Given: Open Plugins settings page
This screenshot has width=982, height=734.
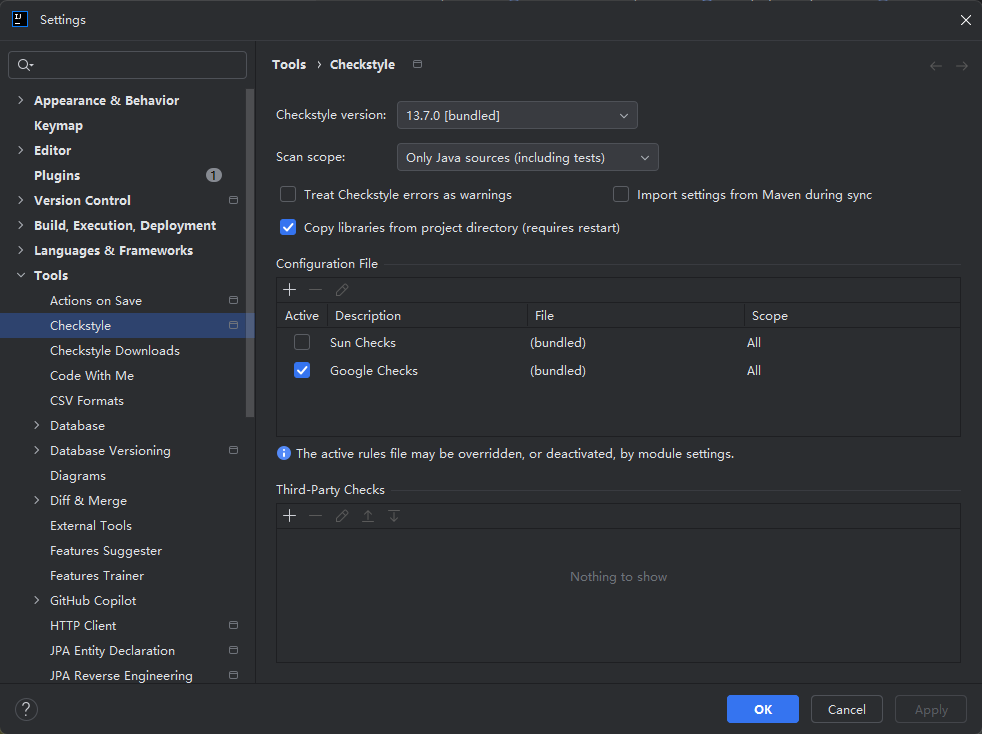Looking at the screenshot, I should click(x=57, y=175).
